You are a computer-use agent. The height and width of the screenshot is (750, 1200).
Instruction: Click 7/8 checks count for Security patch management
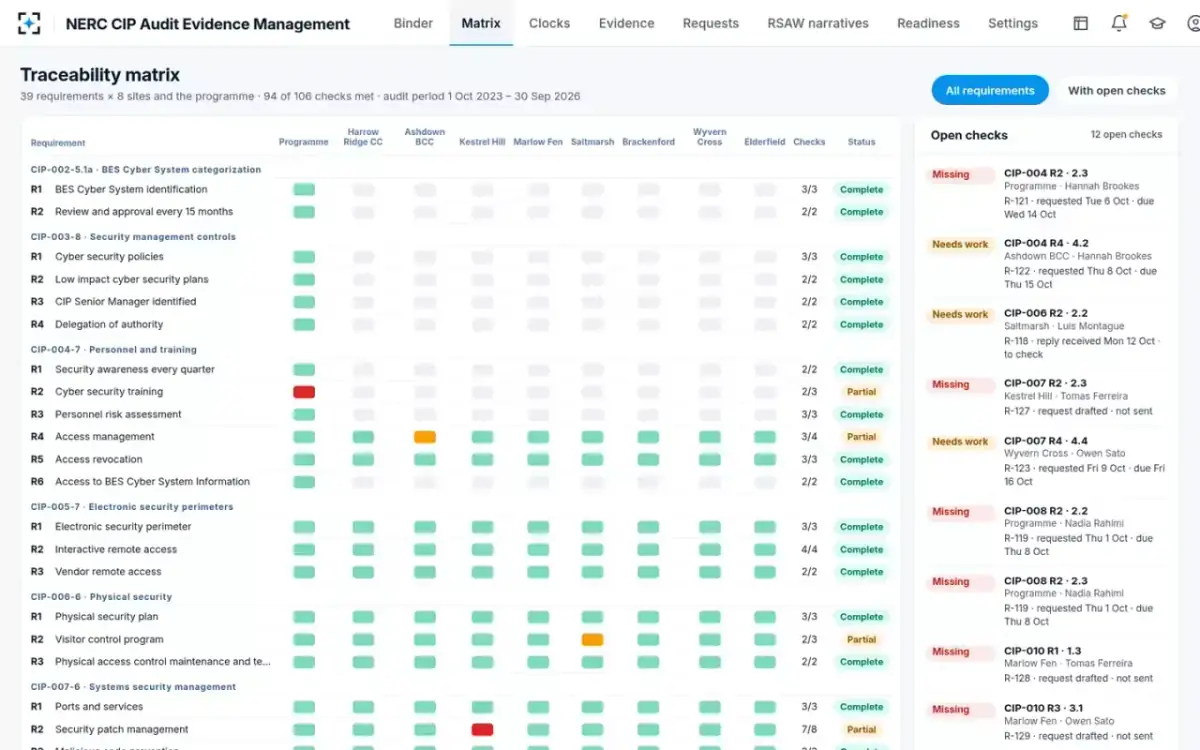(x=809, y=729)
